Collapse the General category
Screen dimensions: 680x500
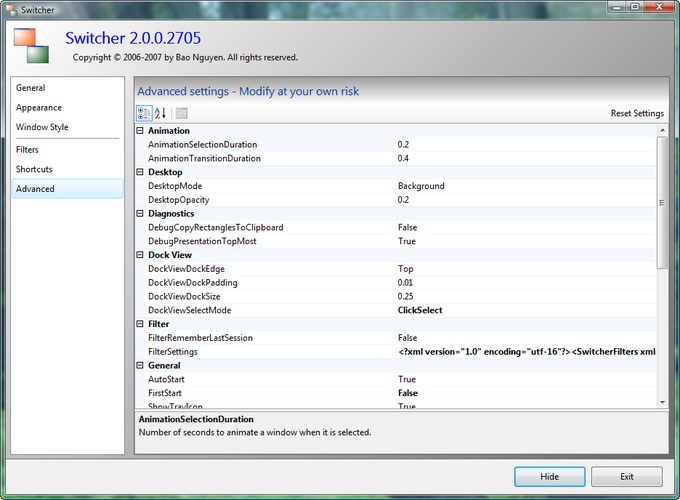(x=140, y=366)
